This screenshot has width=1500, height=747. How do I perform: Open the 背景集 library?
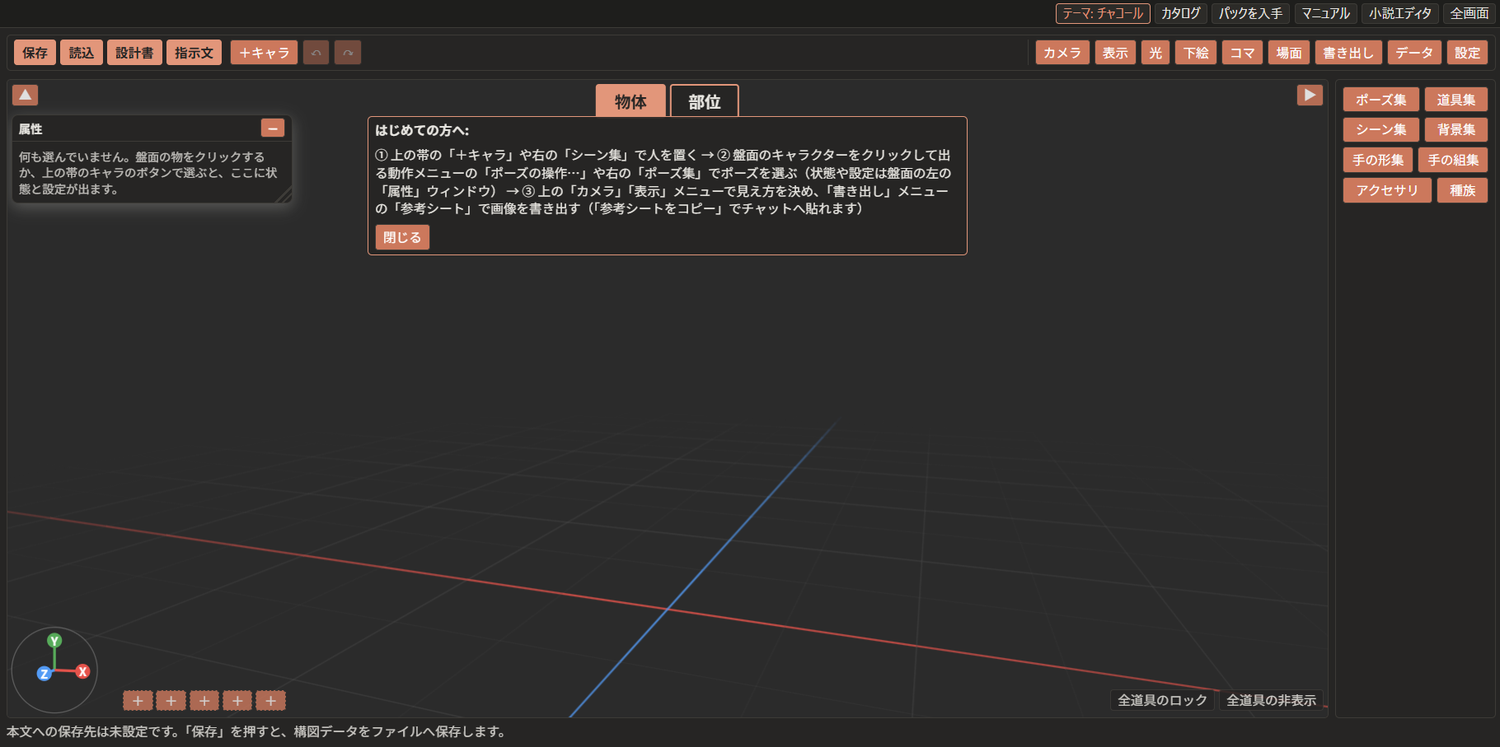(x=1456, y=130)
